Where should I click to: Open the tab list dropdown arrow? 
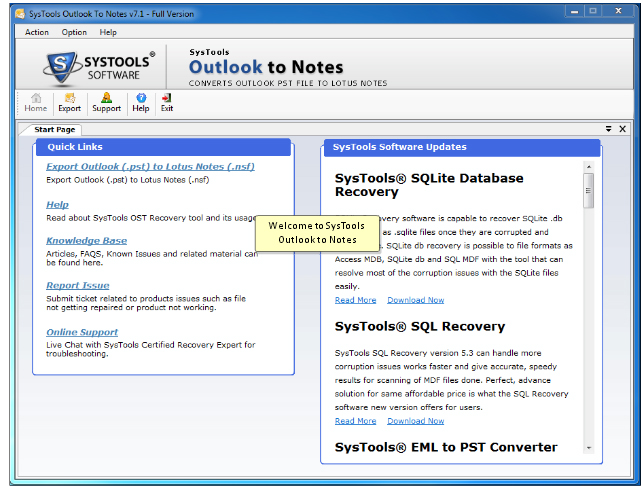point(608,129)
